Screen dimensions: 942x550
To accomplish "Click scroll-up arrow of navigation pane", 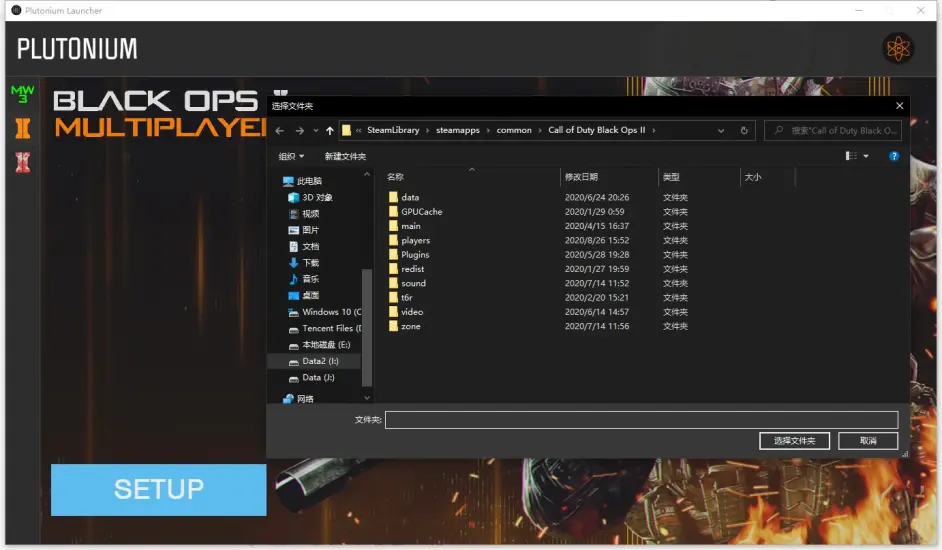I will click(366, 175).
